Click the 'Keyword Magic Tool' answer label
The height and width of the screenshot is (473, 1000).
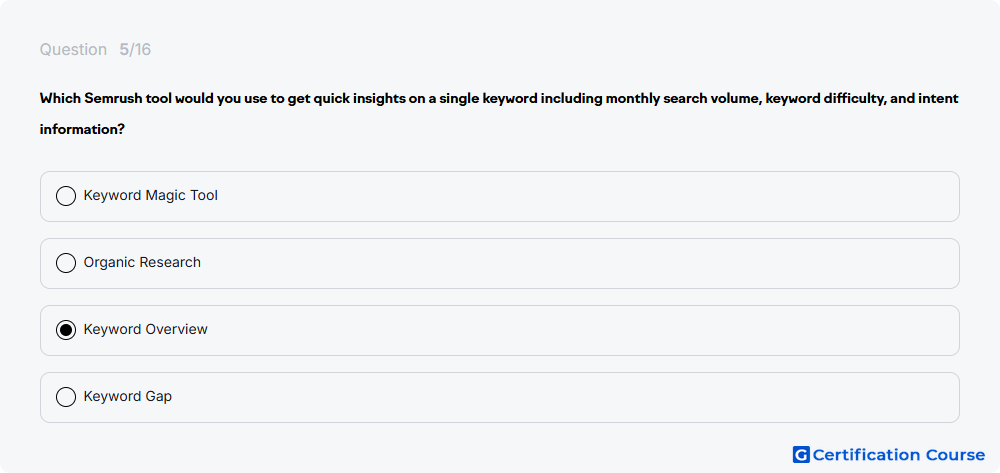pyautogui.click(x=151, y=196)
